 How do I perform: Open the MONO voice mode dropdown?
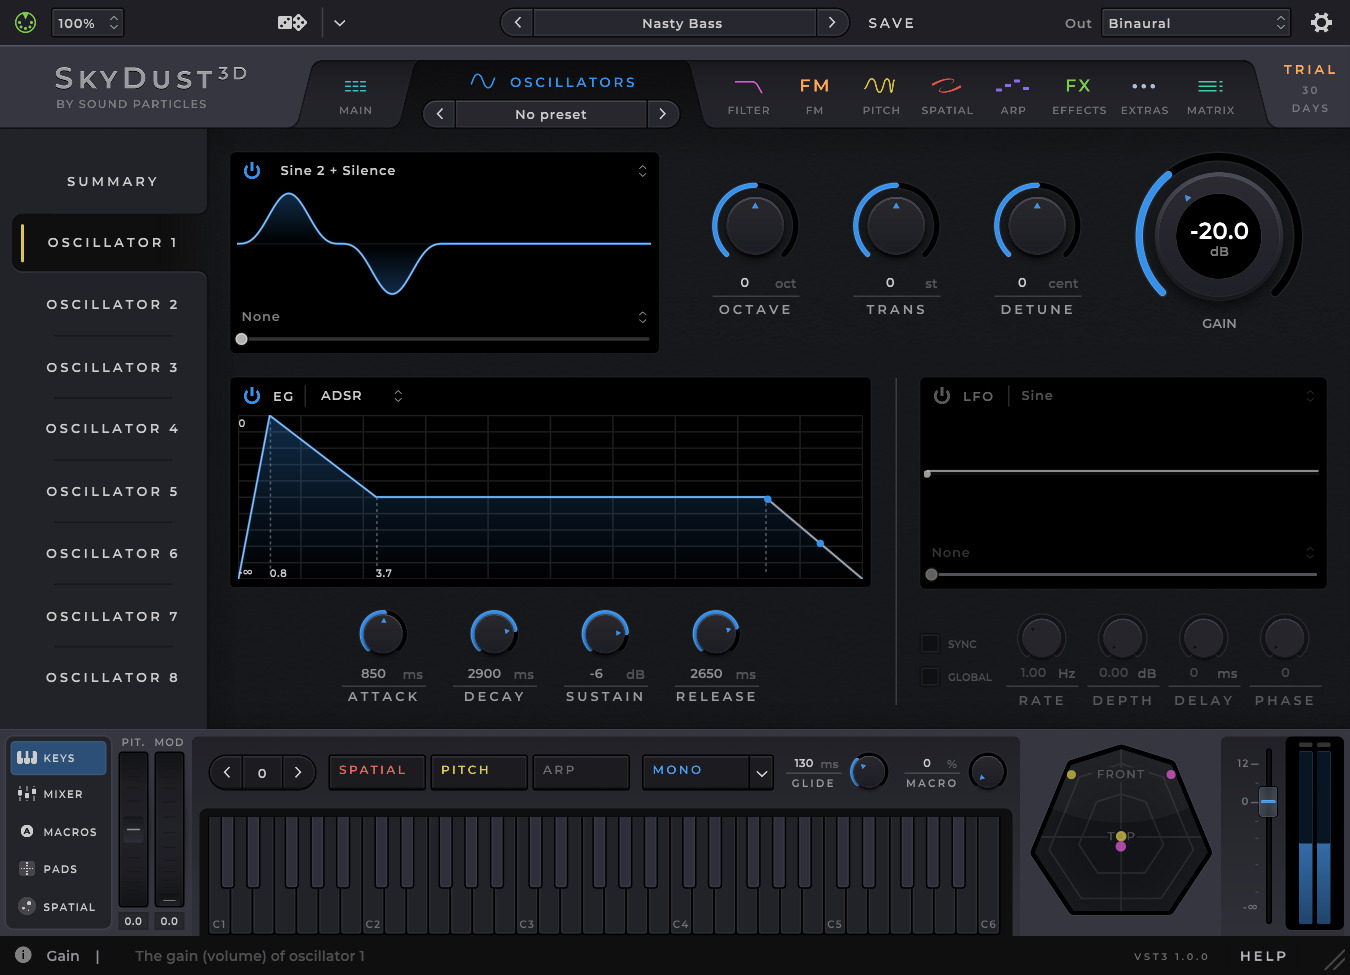click(708, 771)
